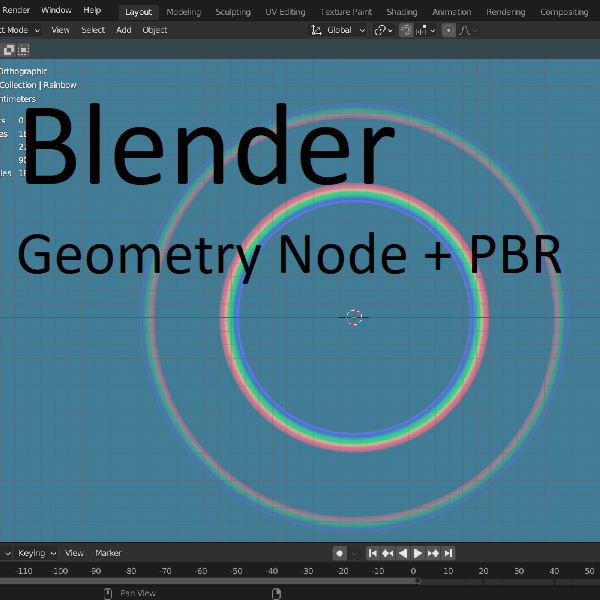Image resolution: width=600 pixels, height=600 pixels.
Task: Click the 'Pan View' status bar hint
Action: tap(138, 593)
